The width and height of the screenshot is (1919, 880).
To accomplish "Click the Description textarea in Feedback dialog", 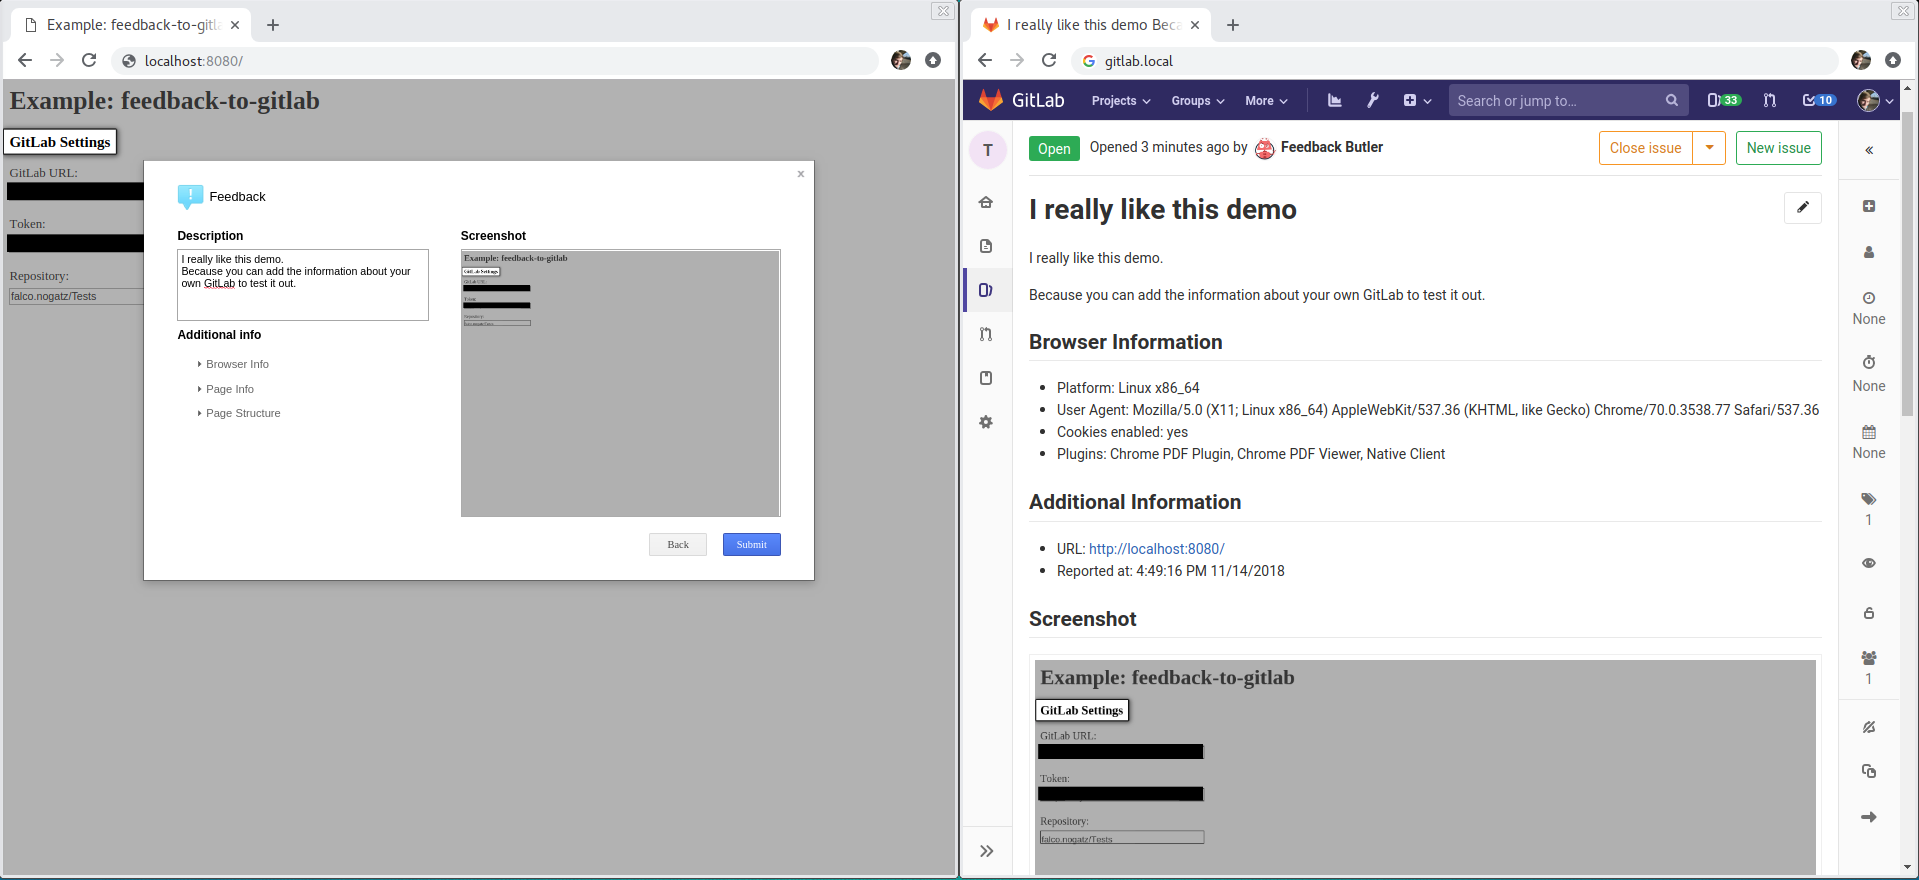I will [x=303, y=285].
